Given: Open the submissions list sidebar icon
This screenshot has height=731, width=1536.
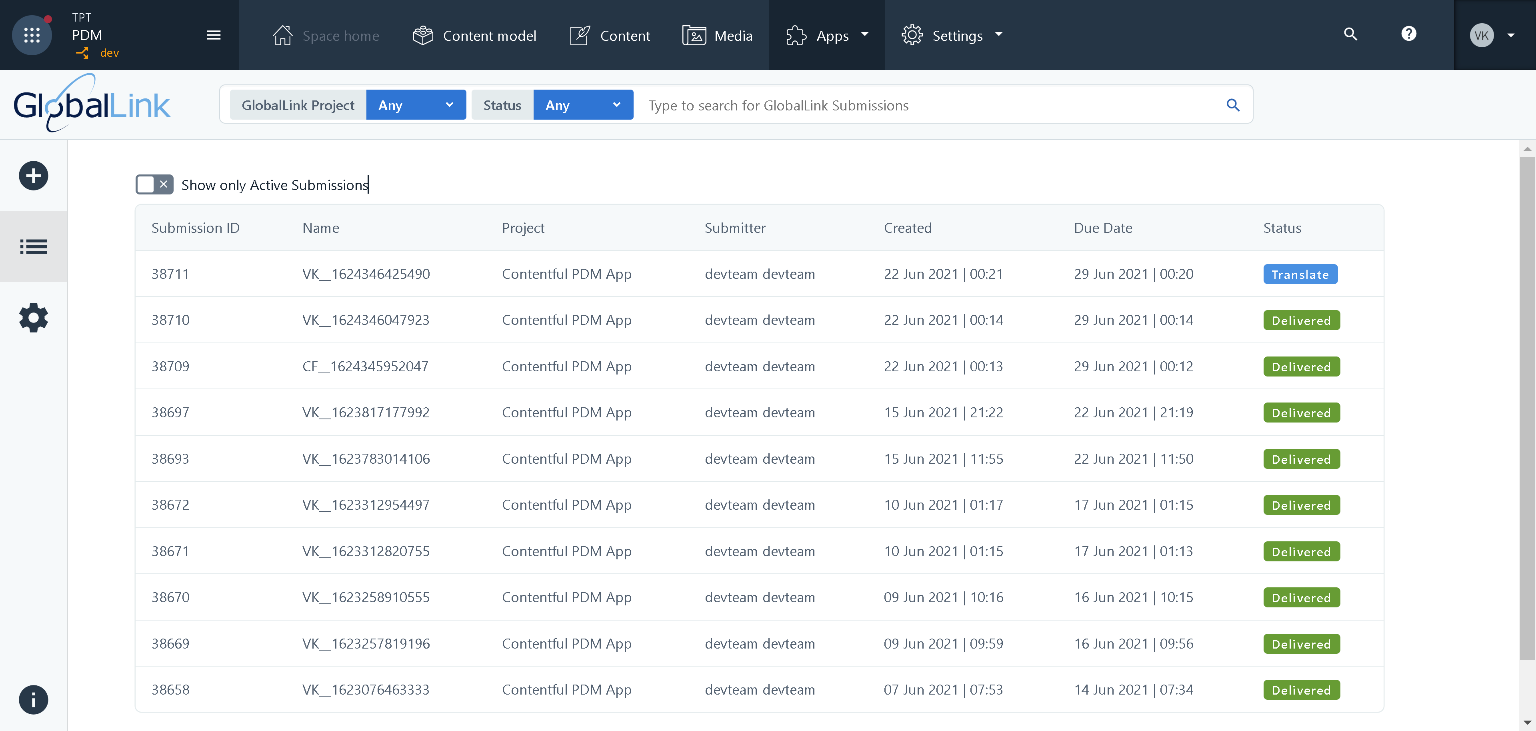Looking at the screenshot, I should click(33, 247).
